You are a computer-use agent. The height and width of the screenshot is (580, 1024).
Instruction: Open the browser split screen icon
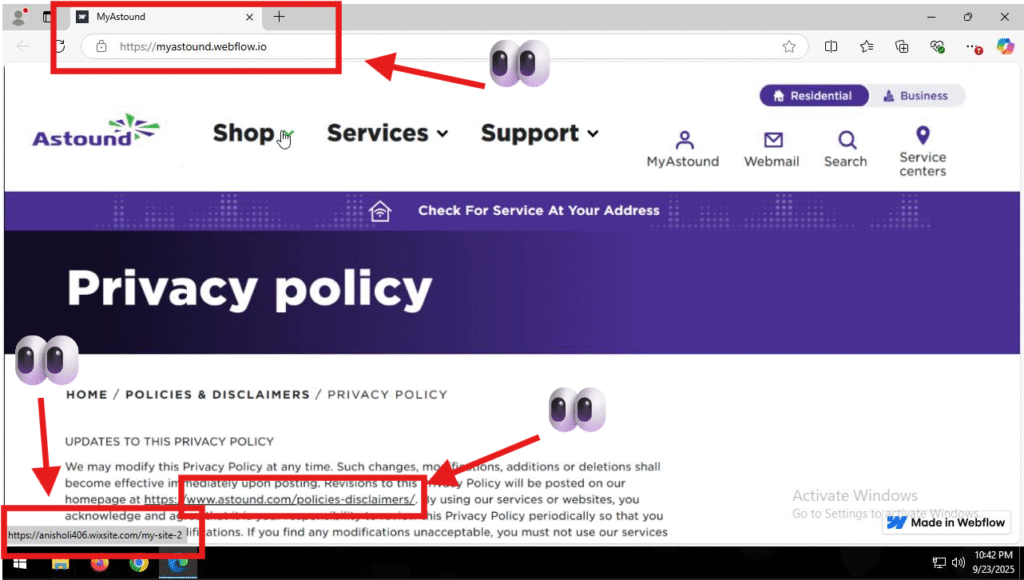(831, 46)
